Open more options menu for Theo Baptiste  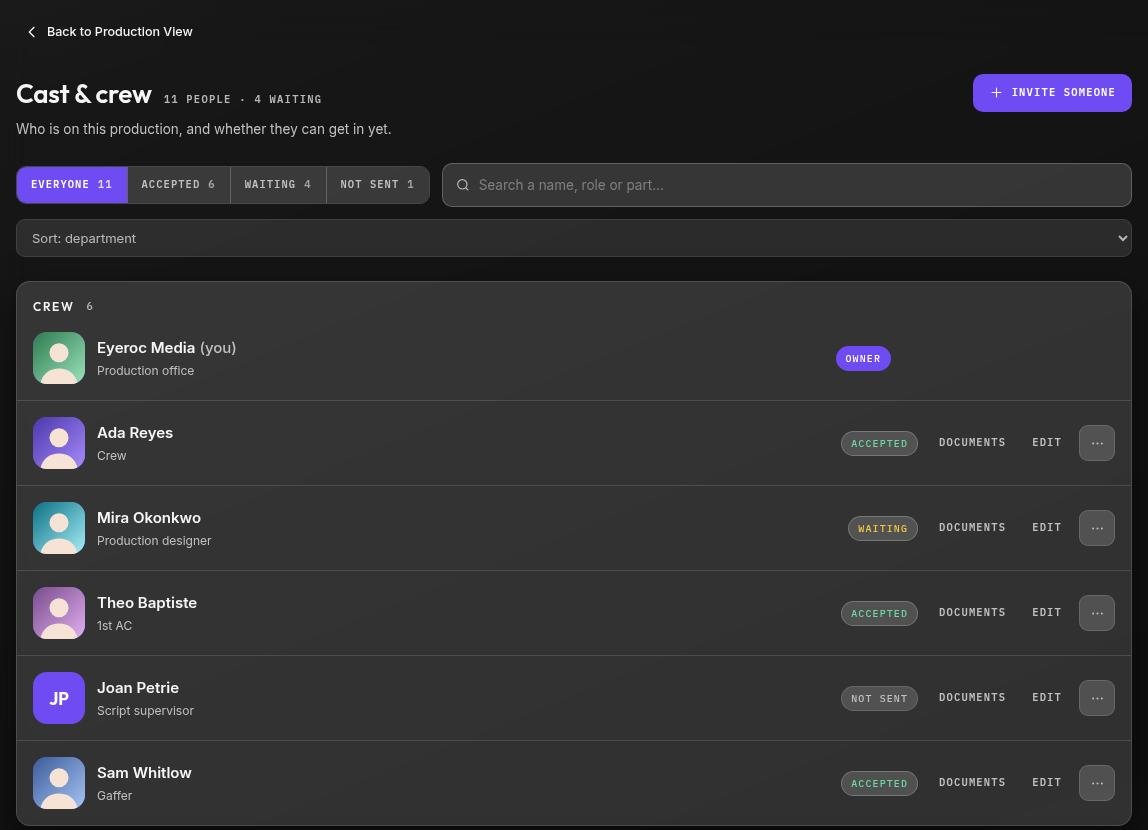point(1097,613)
